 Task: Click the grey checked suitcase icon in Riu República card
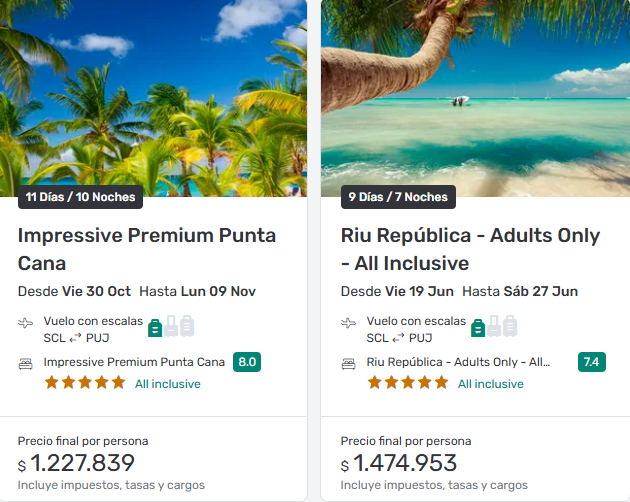pyautogui.click(x=510, y=326)
